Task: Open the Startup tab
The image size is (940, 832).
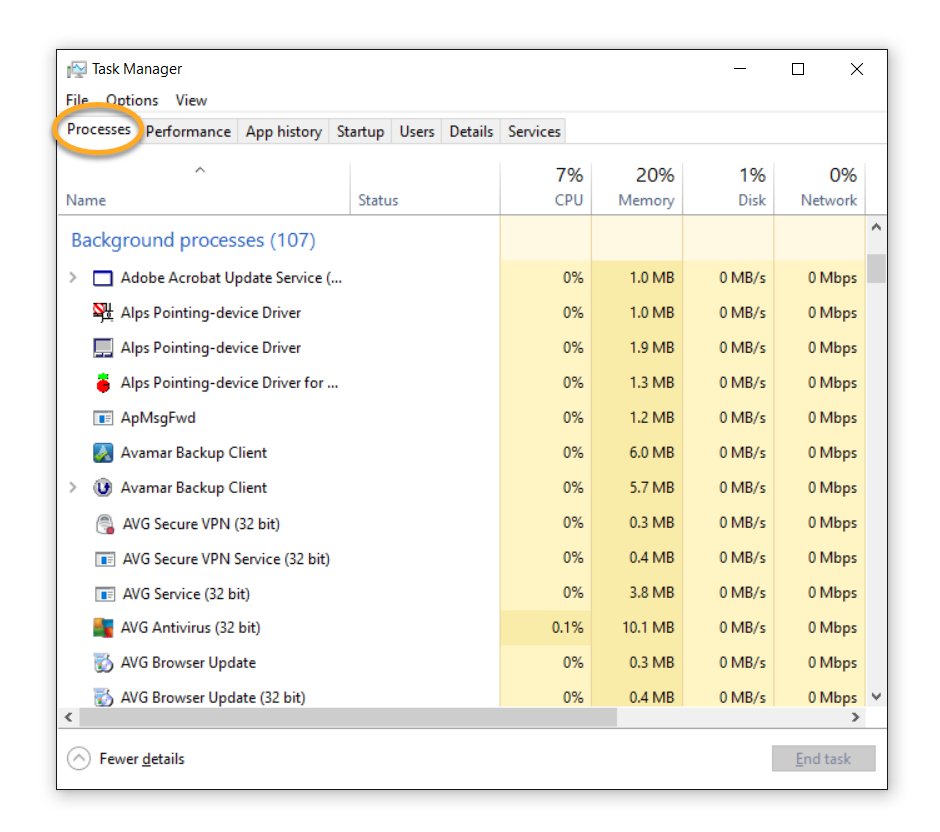Action: (360, 131)
